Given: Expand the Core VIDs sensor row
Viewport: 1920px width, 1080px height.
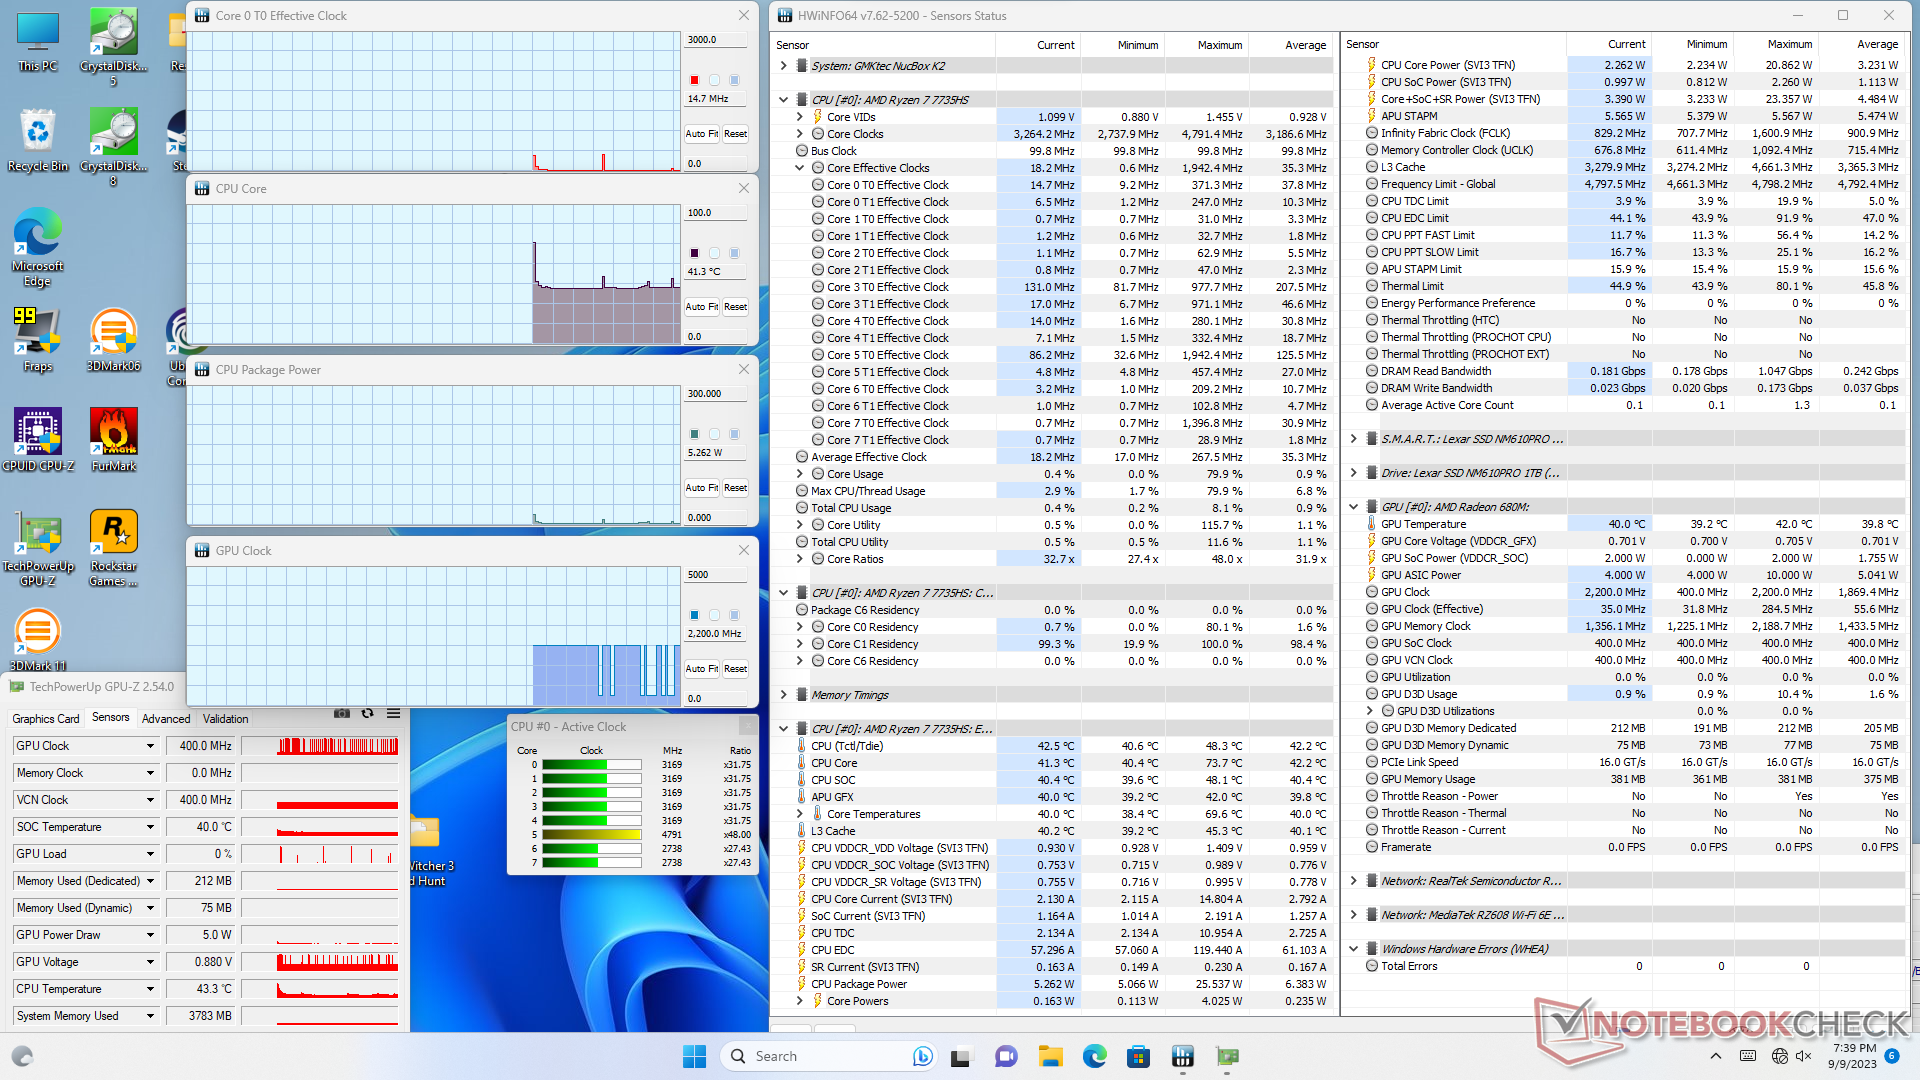Looking at the screenshot, I should coord(800,117).
